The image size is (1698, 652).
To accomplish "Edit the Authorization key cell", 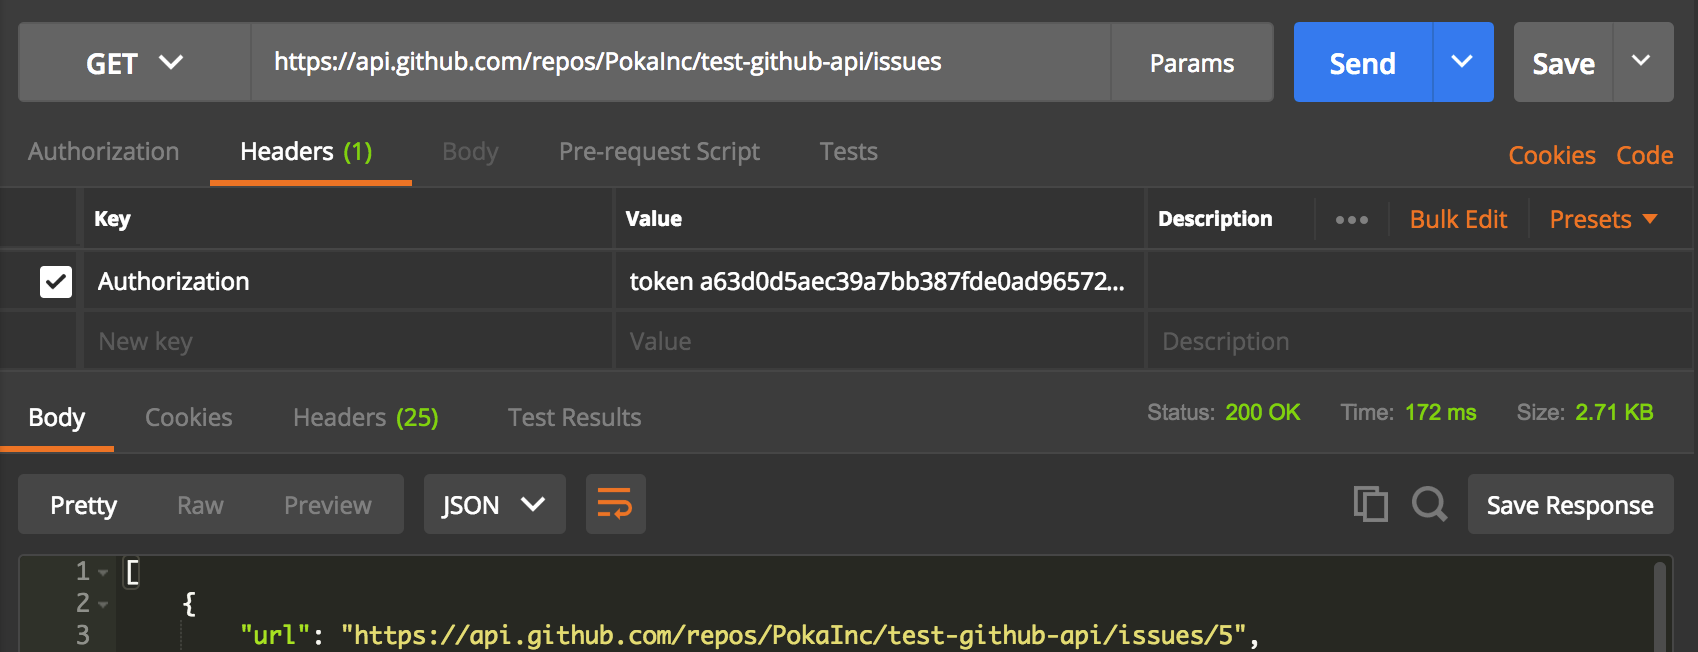I will [346, 282].
